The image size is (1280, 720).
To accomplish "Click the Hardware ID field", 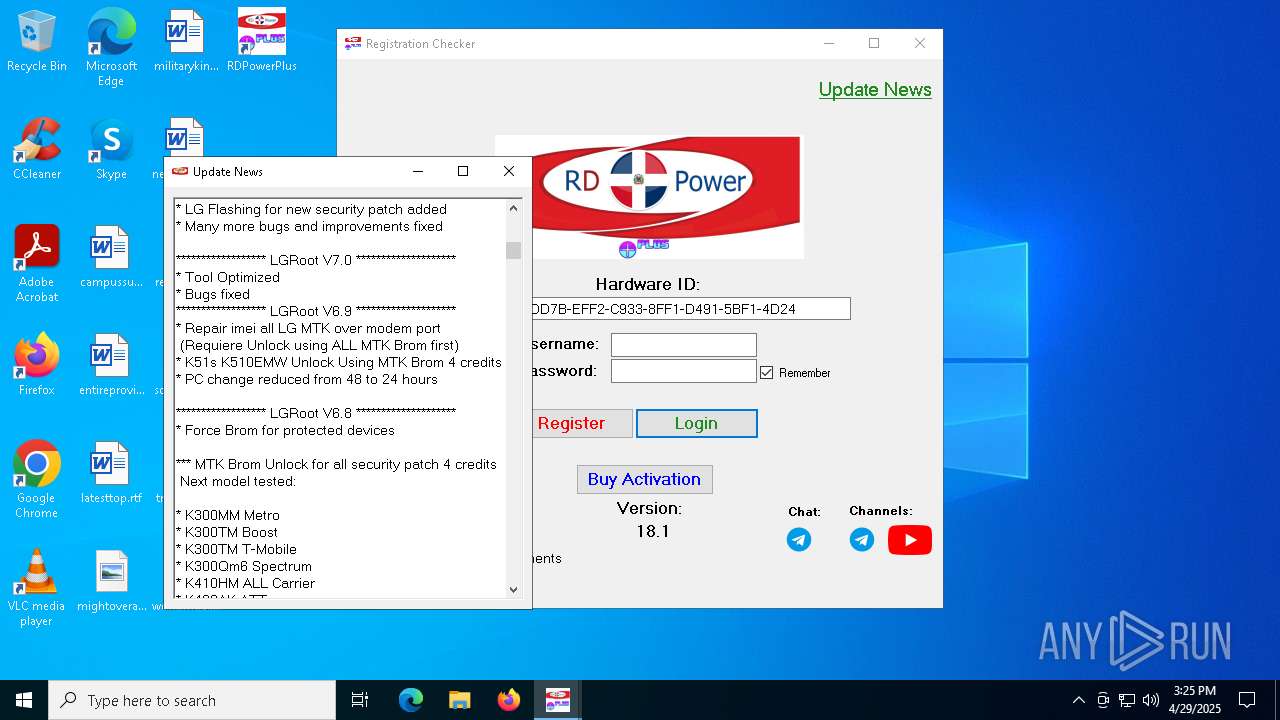I will [691, 309].
